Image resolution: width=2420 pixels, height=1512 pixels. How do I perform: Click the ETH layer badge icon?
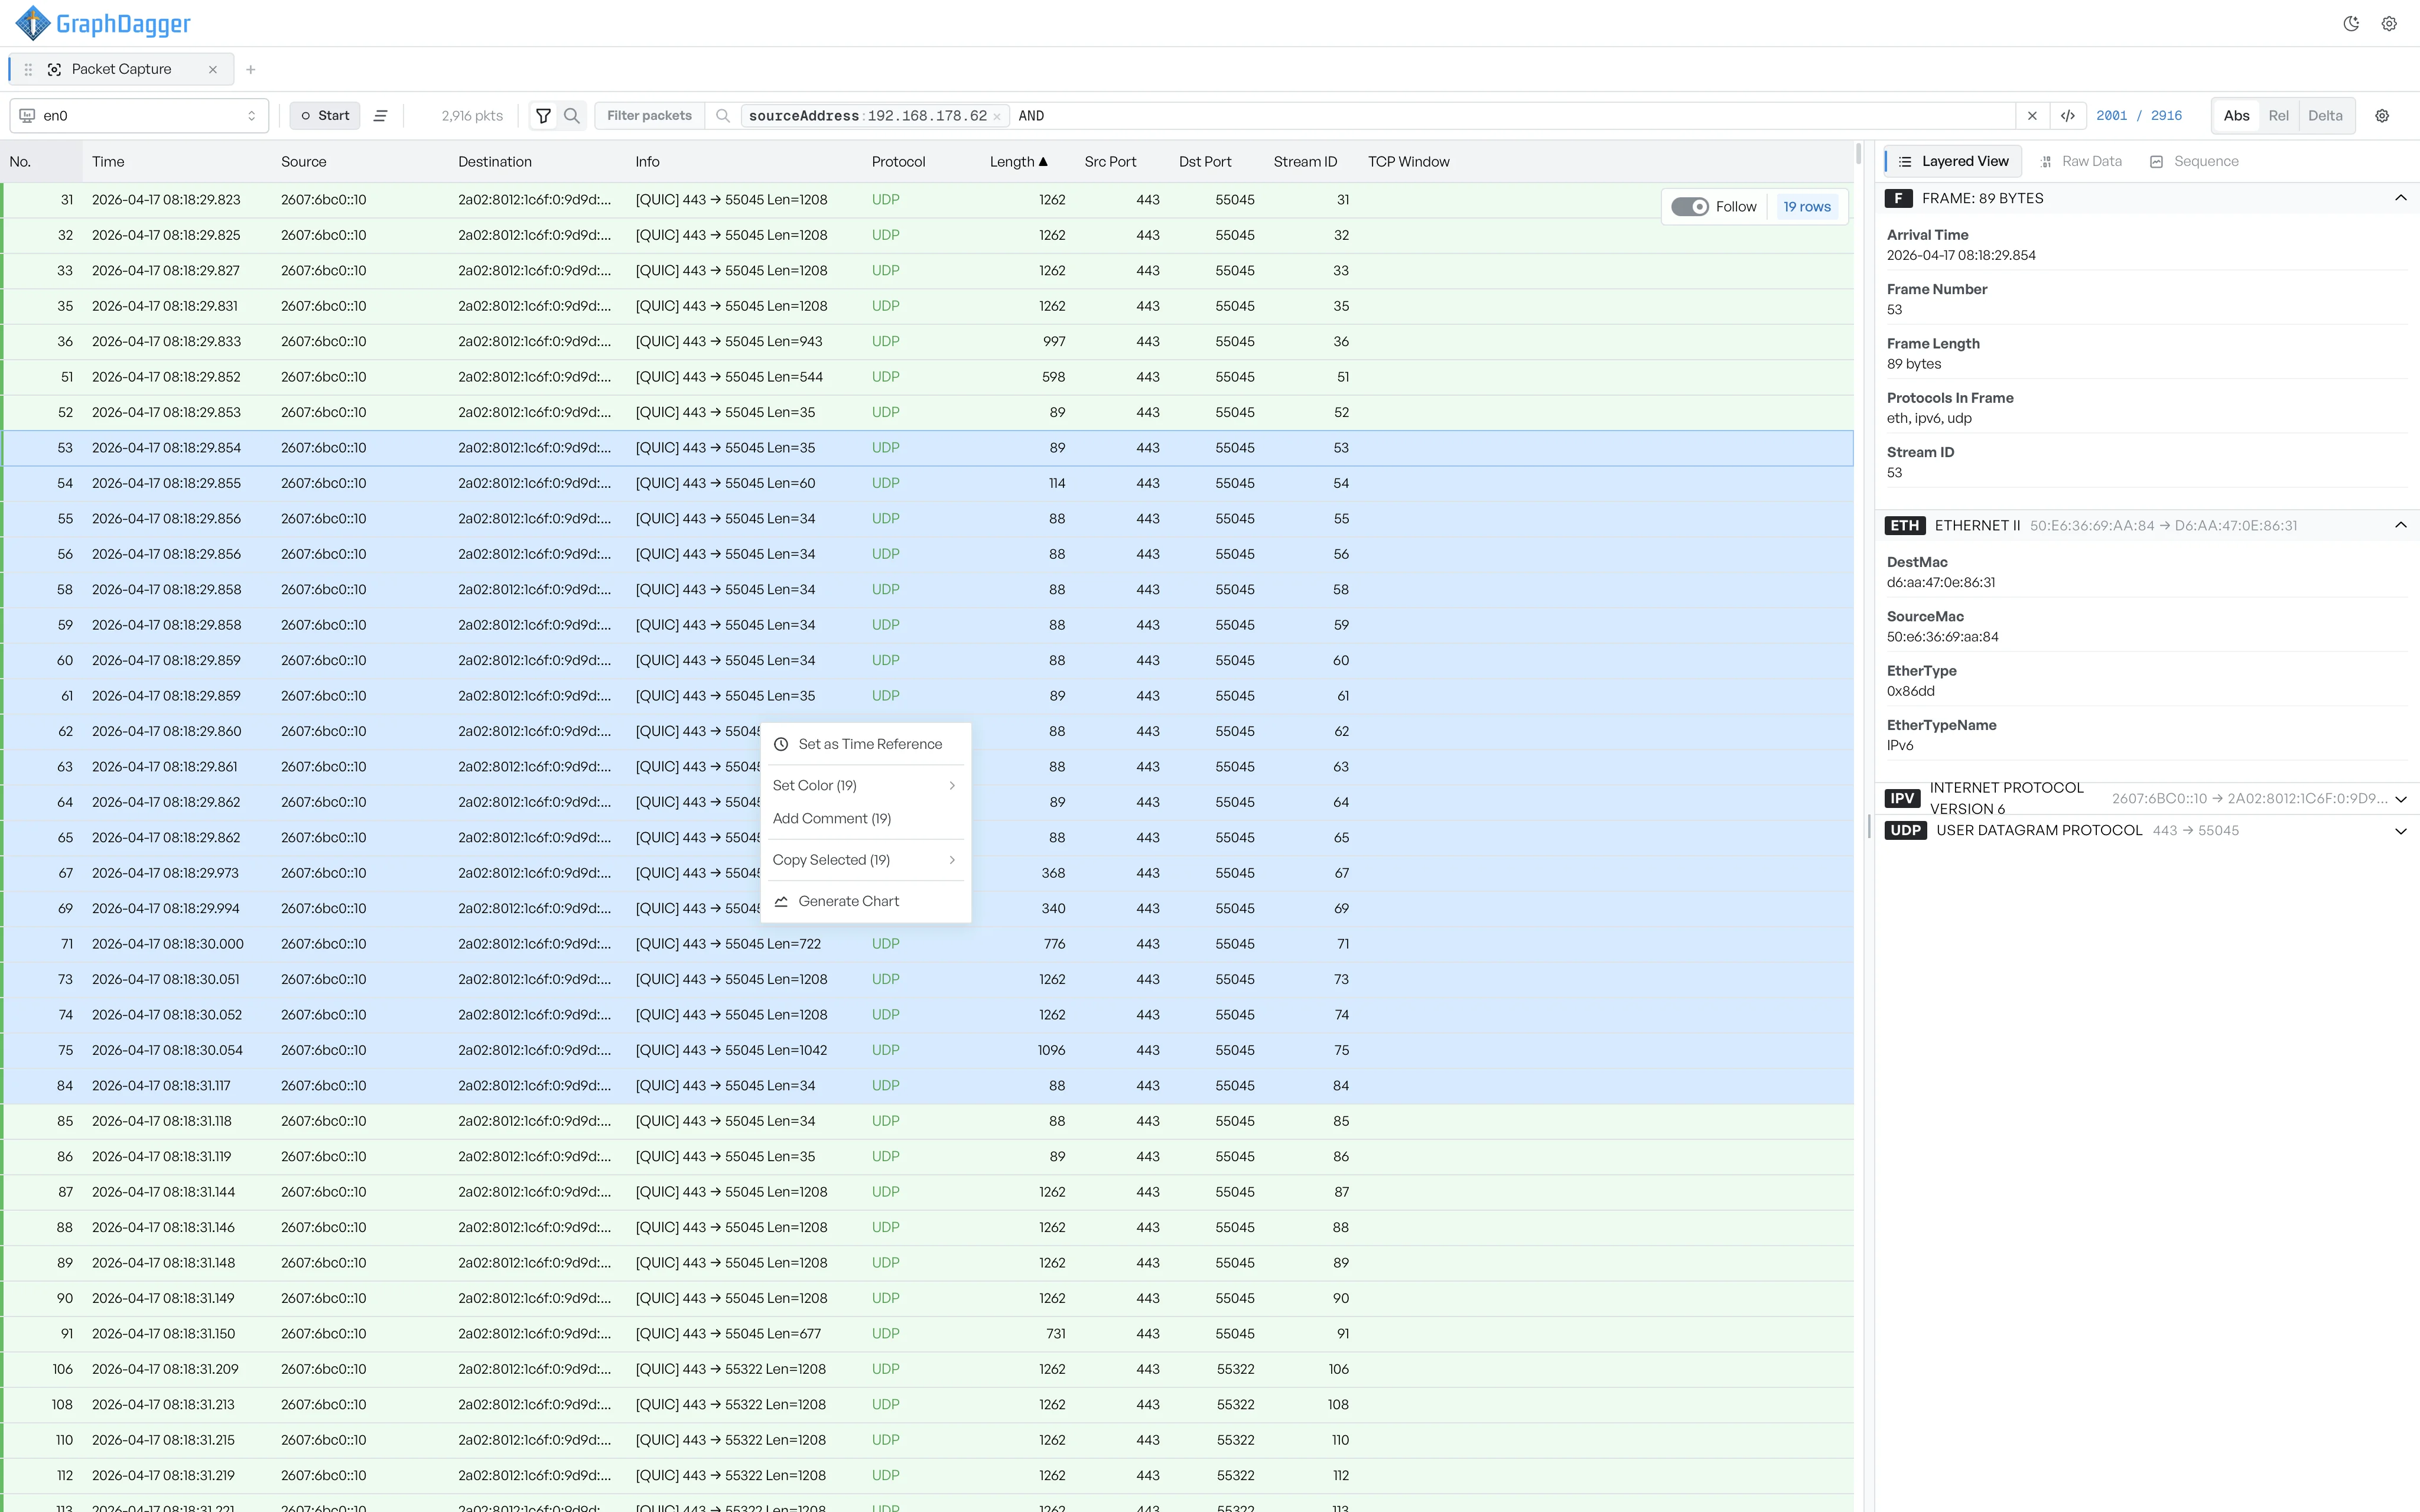pyautogui.click(x=1904, y=525)
